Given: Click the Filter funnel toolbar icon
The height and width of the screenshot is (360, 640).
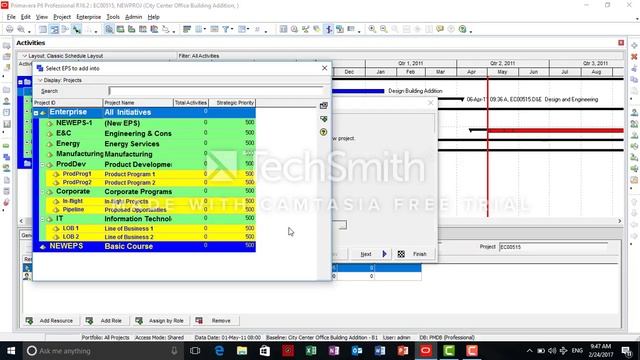Looking at the screenshot, I should click(225, 29).
